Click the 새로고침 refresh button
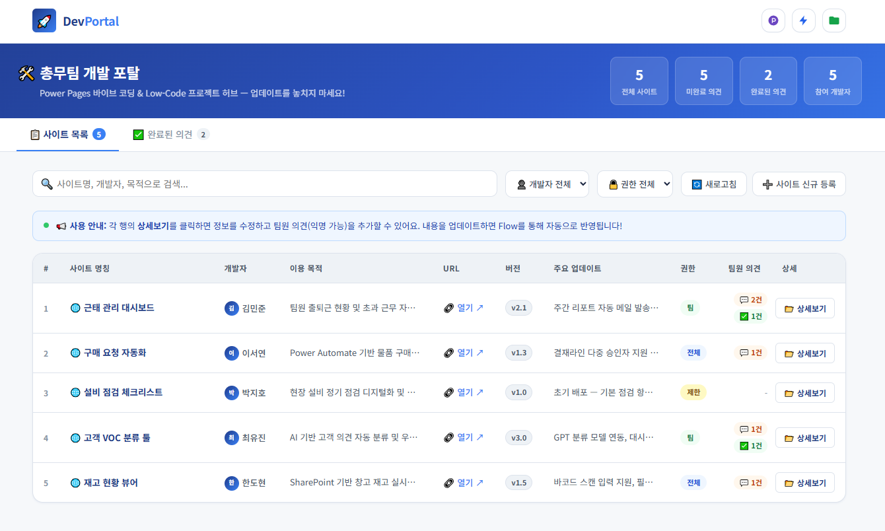 (x=714, y=184)
